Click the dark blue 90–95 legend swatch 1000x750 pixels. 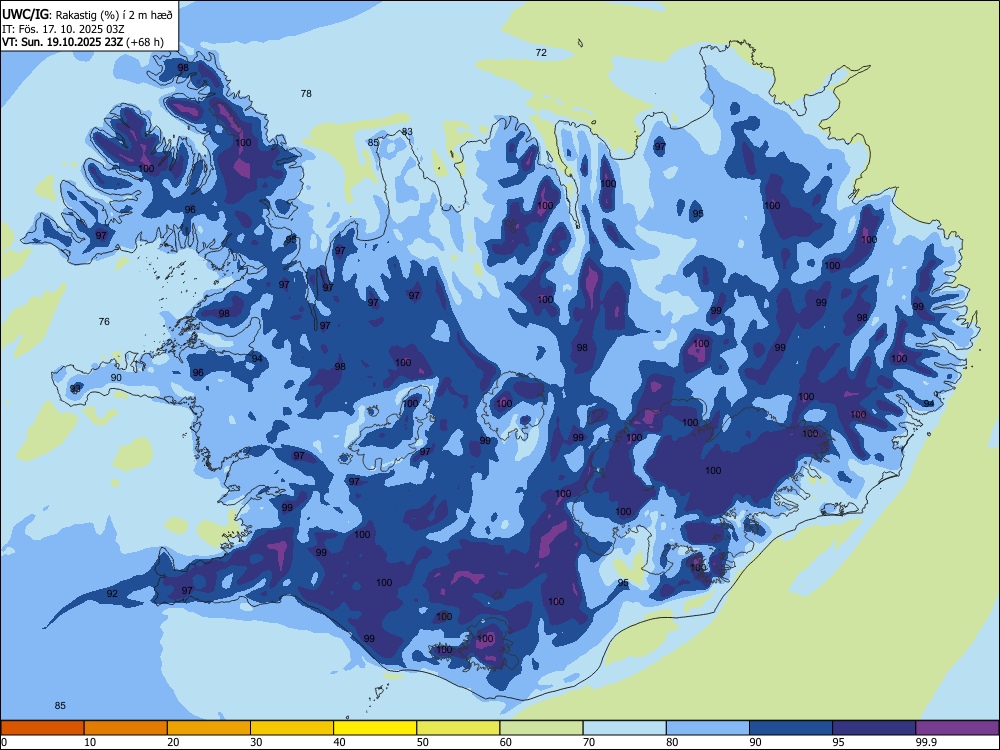click(791, 728)
